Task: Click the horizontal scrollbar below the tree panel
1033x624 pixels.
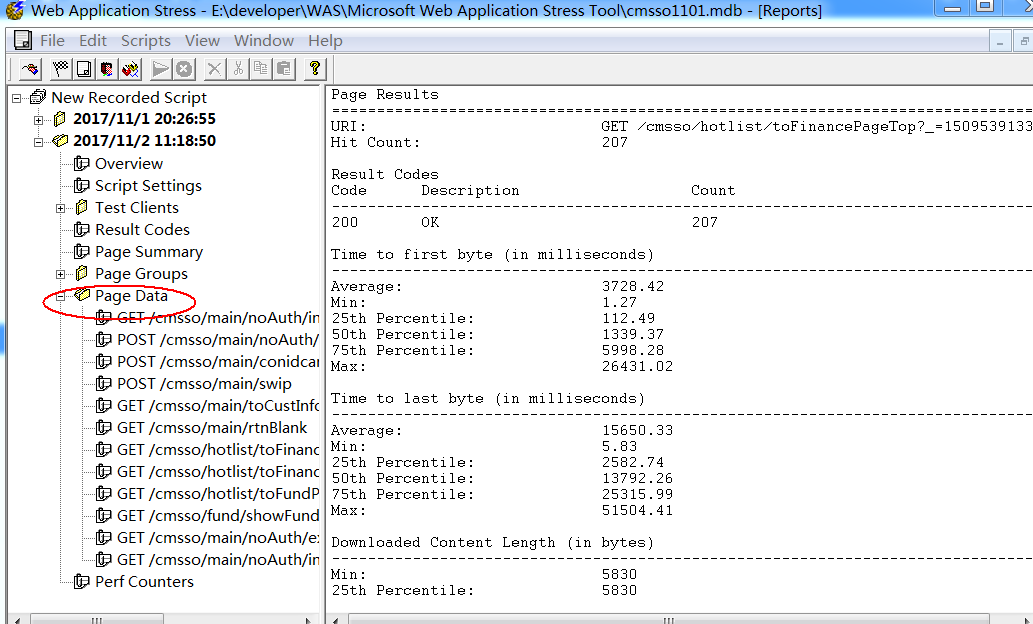Action: tap(97, 618)
